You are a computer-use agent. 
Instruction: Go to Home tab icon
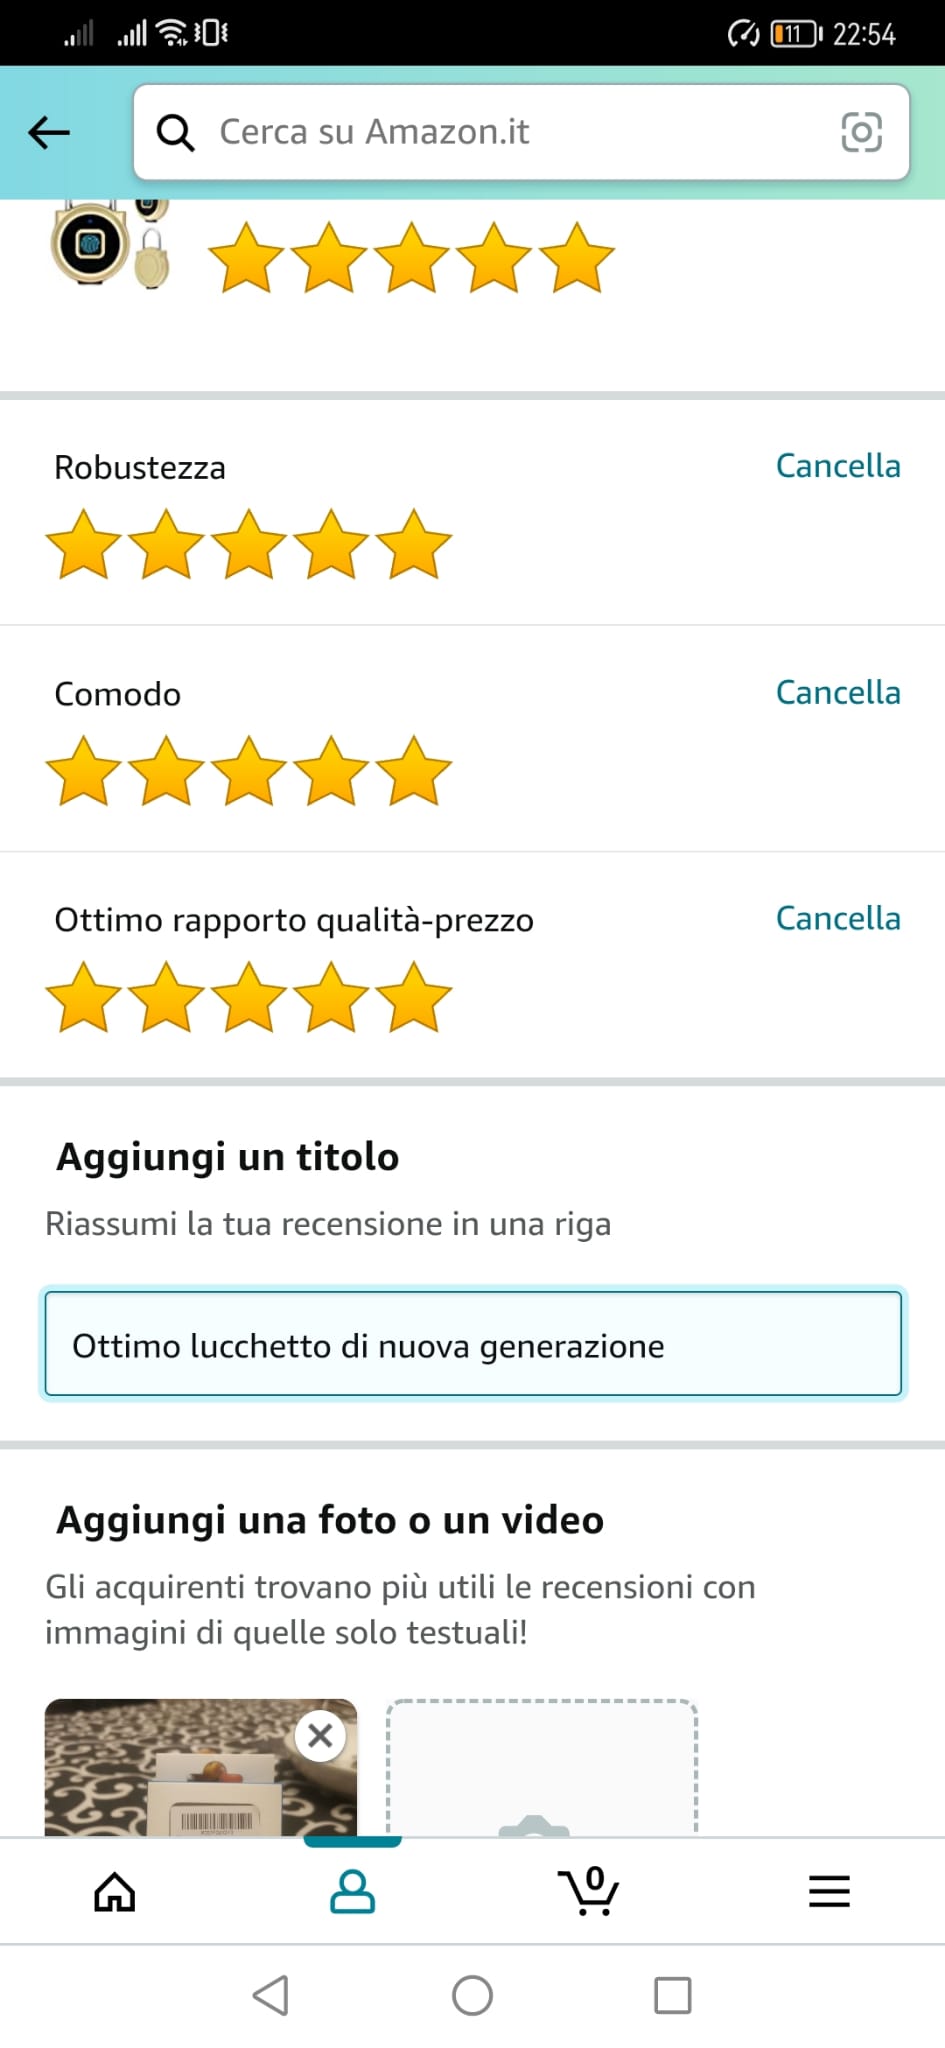[115, 1891]
